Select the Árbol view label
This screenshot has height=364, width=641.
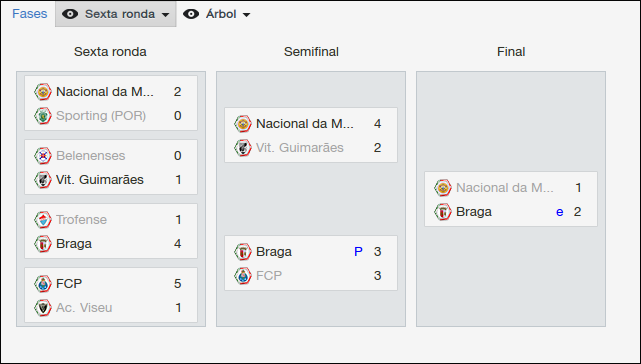[x=221, y=14]
